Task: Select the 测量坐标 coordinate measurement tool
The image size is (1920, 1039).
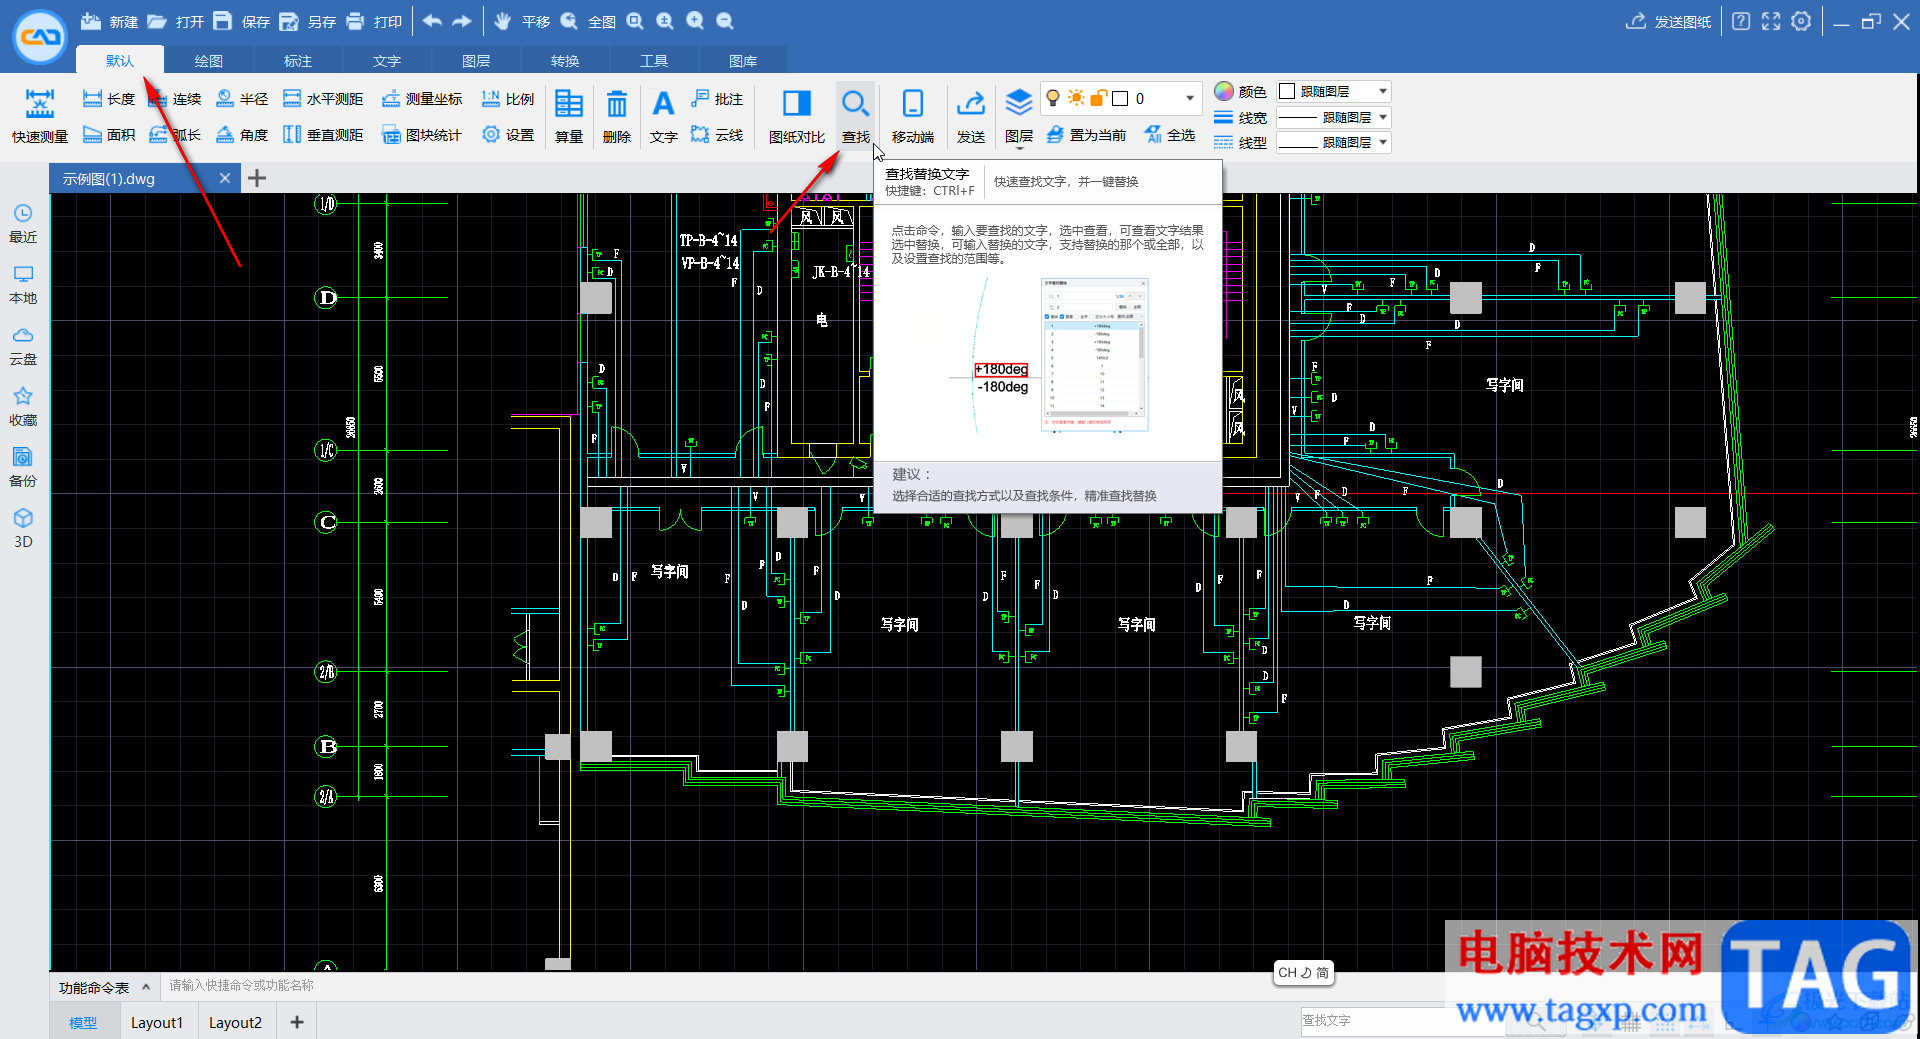Action: pyautogui.click(x=422, y=99)
